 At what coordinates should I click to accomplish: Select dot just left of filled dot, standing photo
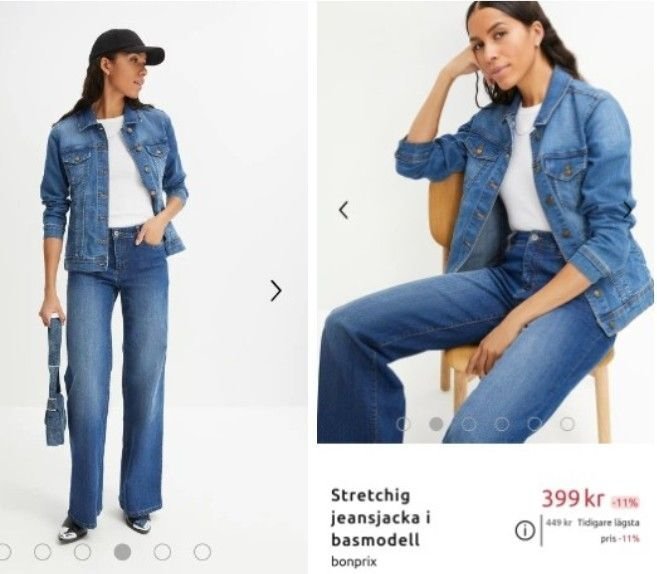tap(82, 552)
